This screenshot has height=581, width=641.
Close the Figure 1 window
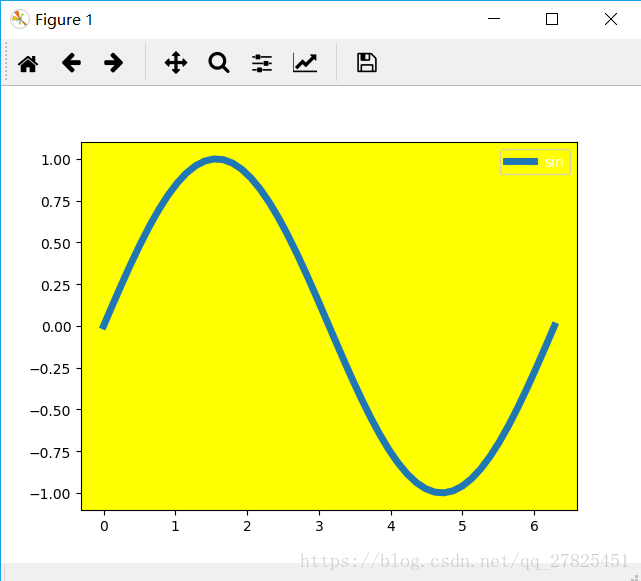[611, 19]
